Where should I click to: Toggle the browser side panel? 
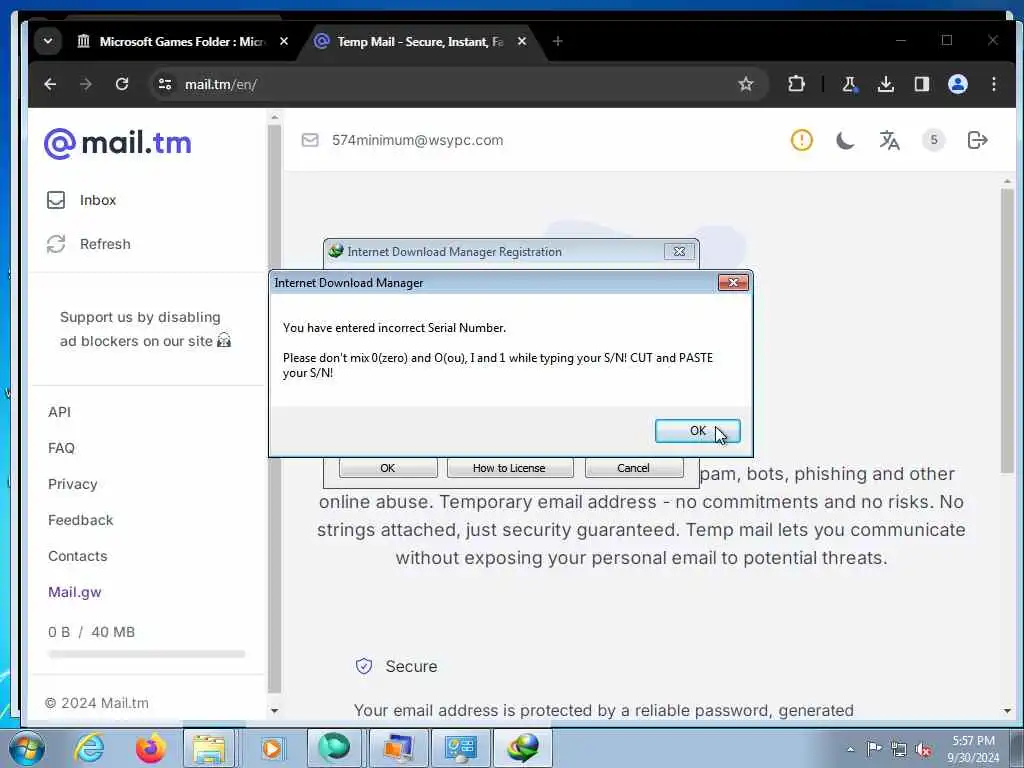921,84
